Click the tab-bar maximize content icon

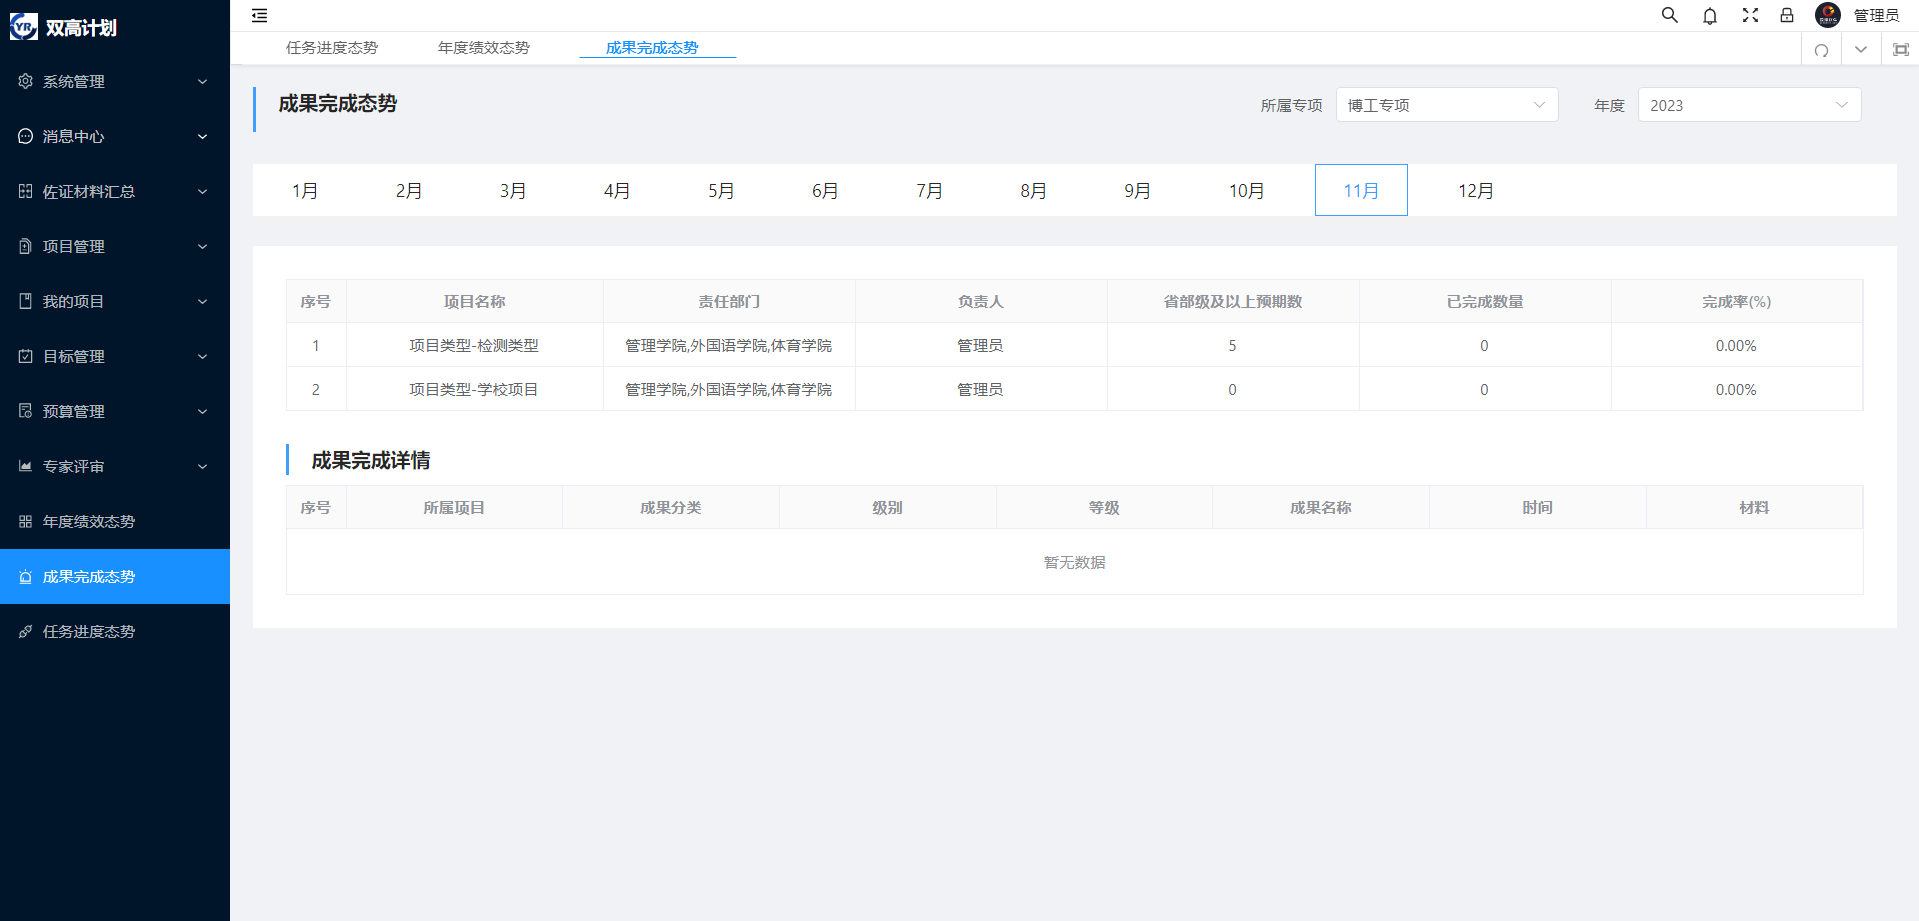(1901, 50)
